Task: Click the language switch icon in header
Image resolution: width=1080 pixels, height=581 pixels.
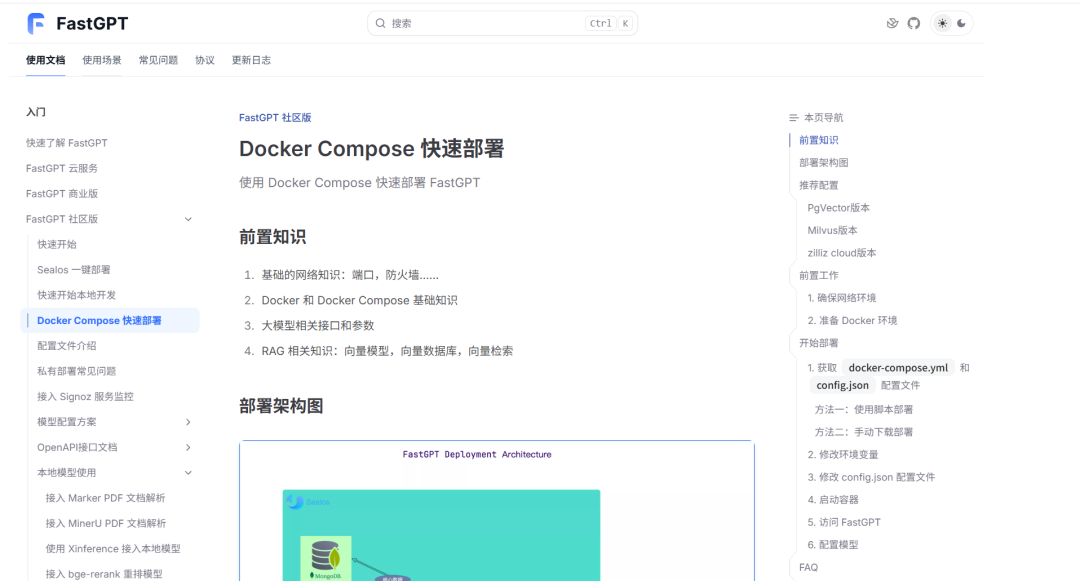Action: [x=892, y=23]
